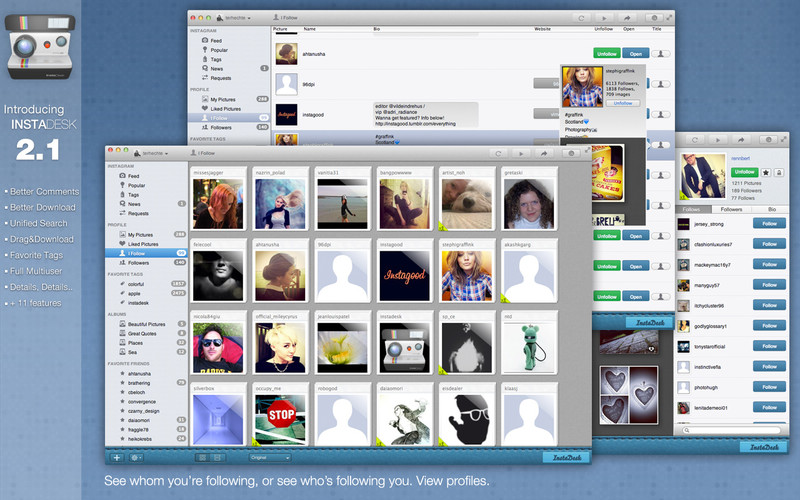Click the refresh icon in front window toolbar
800x500 pixels.
[x=496, y=153]
